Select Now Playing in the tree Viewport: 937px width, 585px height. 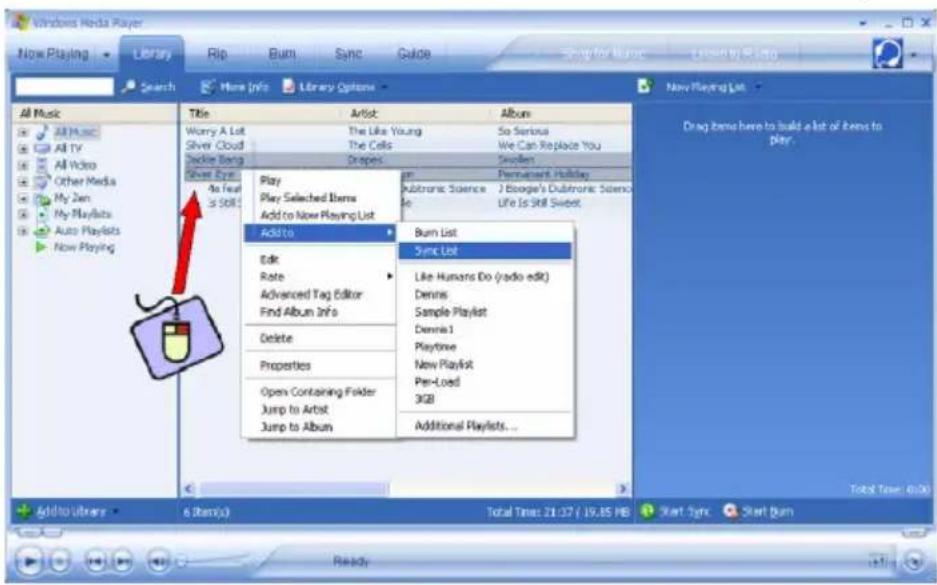point(84,247)
